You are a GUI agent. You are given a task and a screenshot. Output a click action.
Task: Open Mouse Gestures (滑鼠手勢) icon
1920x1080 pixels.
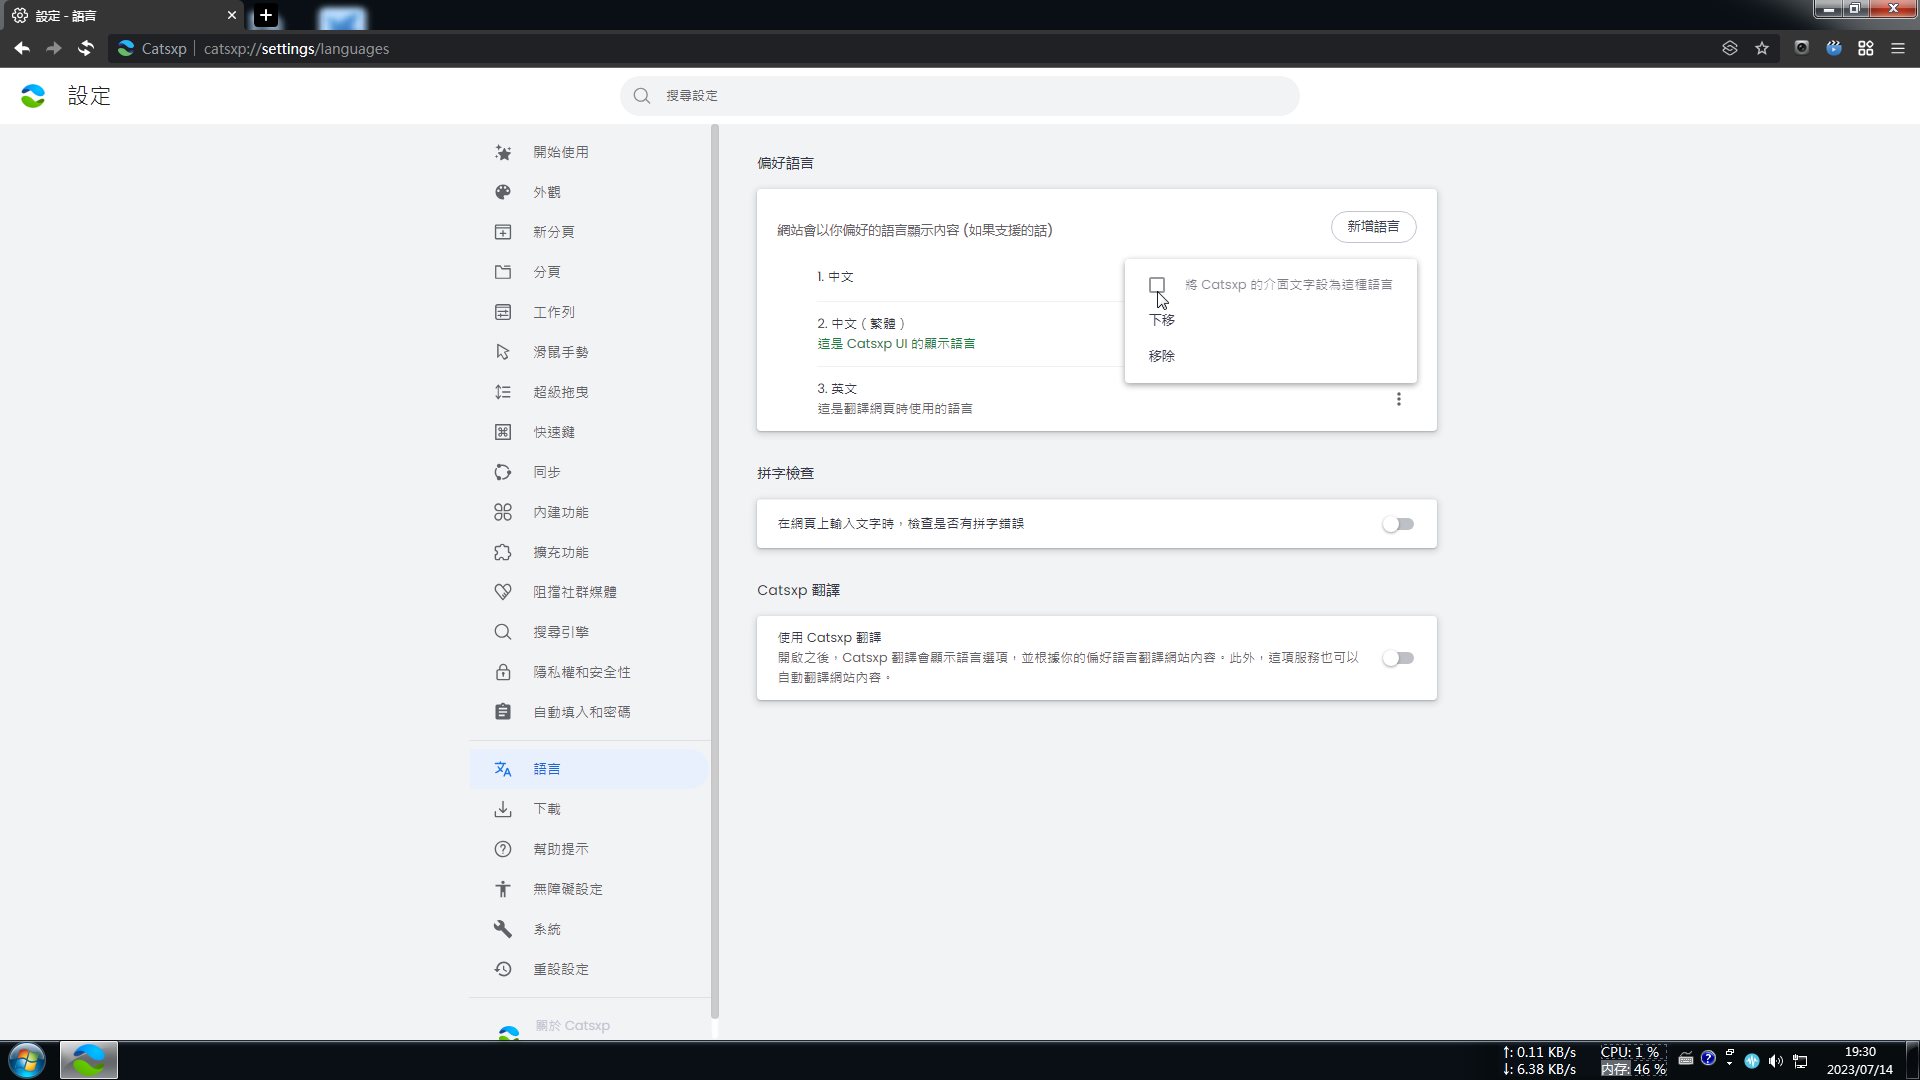click(x=503, y=352)
